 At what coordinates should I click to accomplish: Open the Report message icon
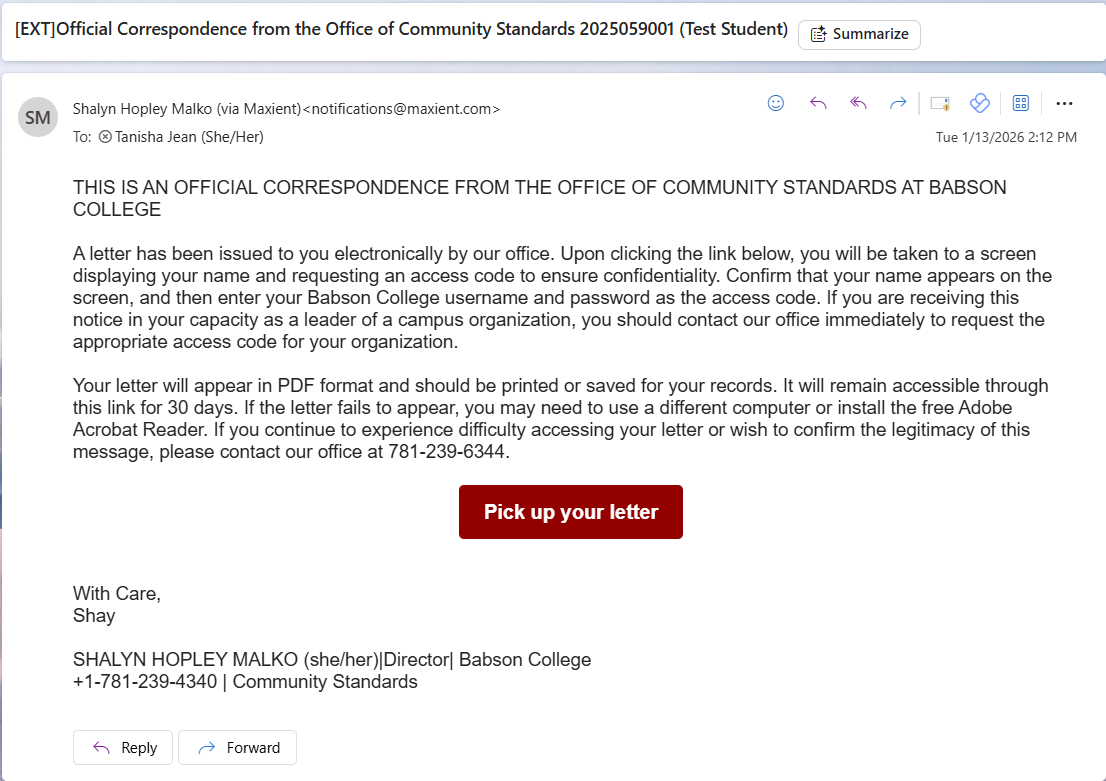(939, 103)
